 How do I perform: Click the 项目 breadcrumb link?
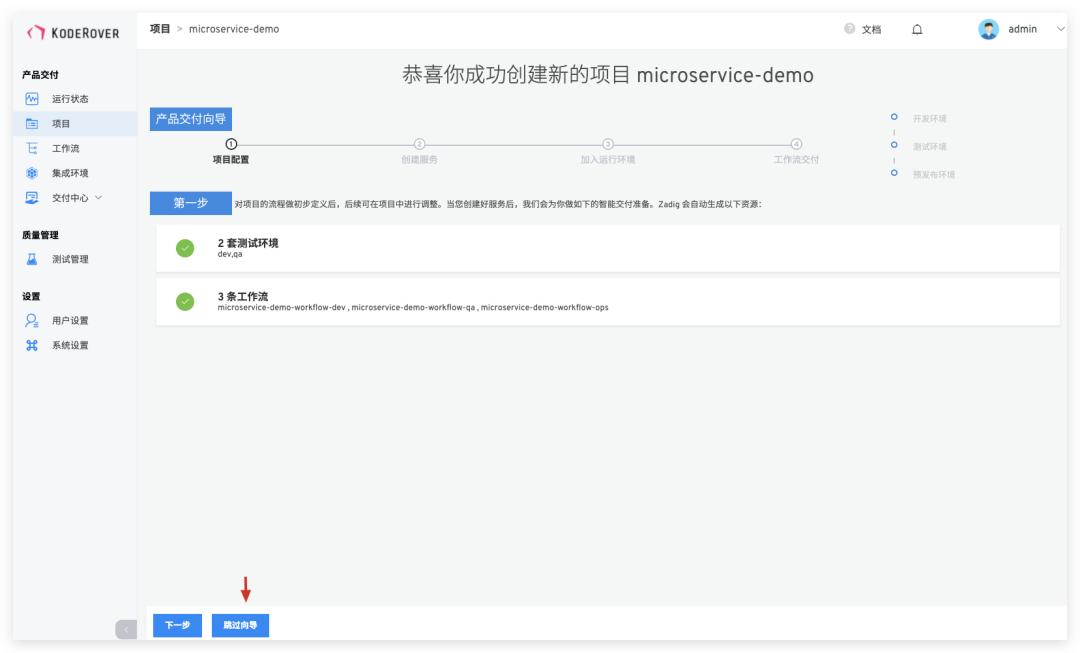(160, 29)
